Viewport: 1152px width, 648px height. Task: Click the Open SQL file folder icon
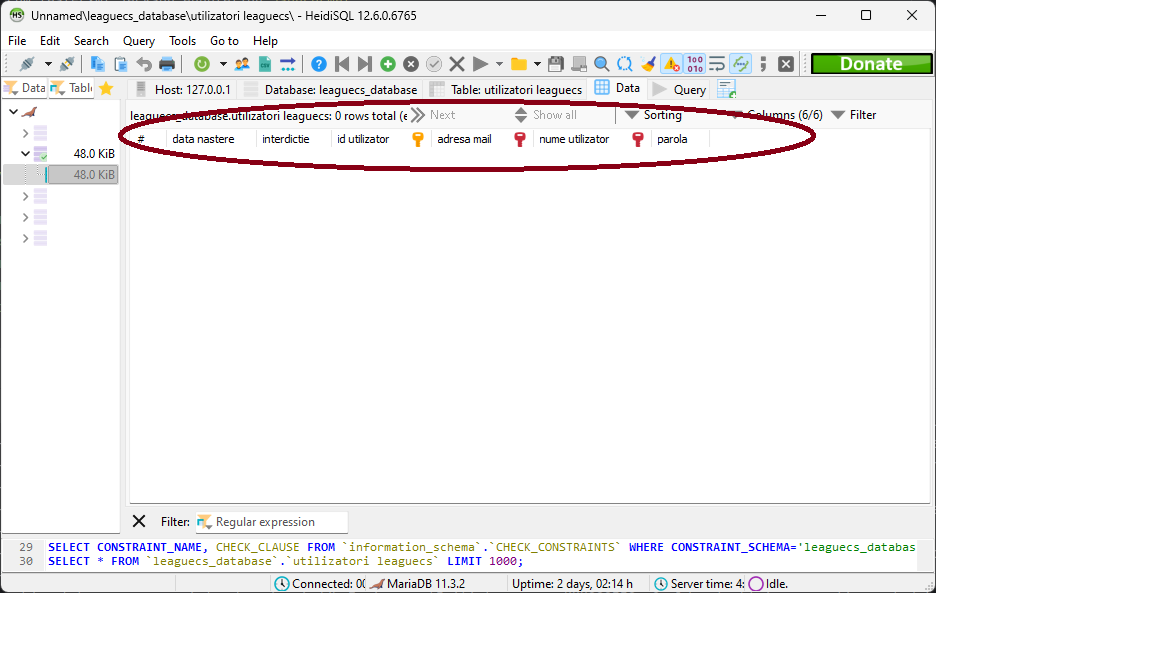point(519,64)
